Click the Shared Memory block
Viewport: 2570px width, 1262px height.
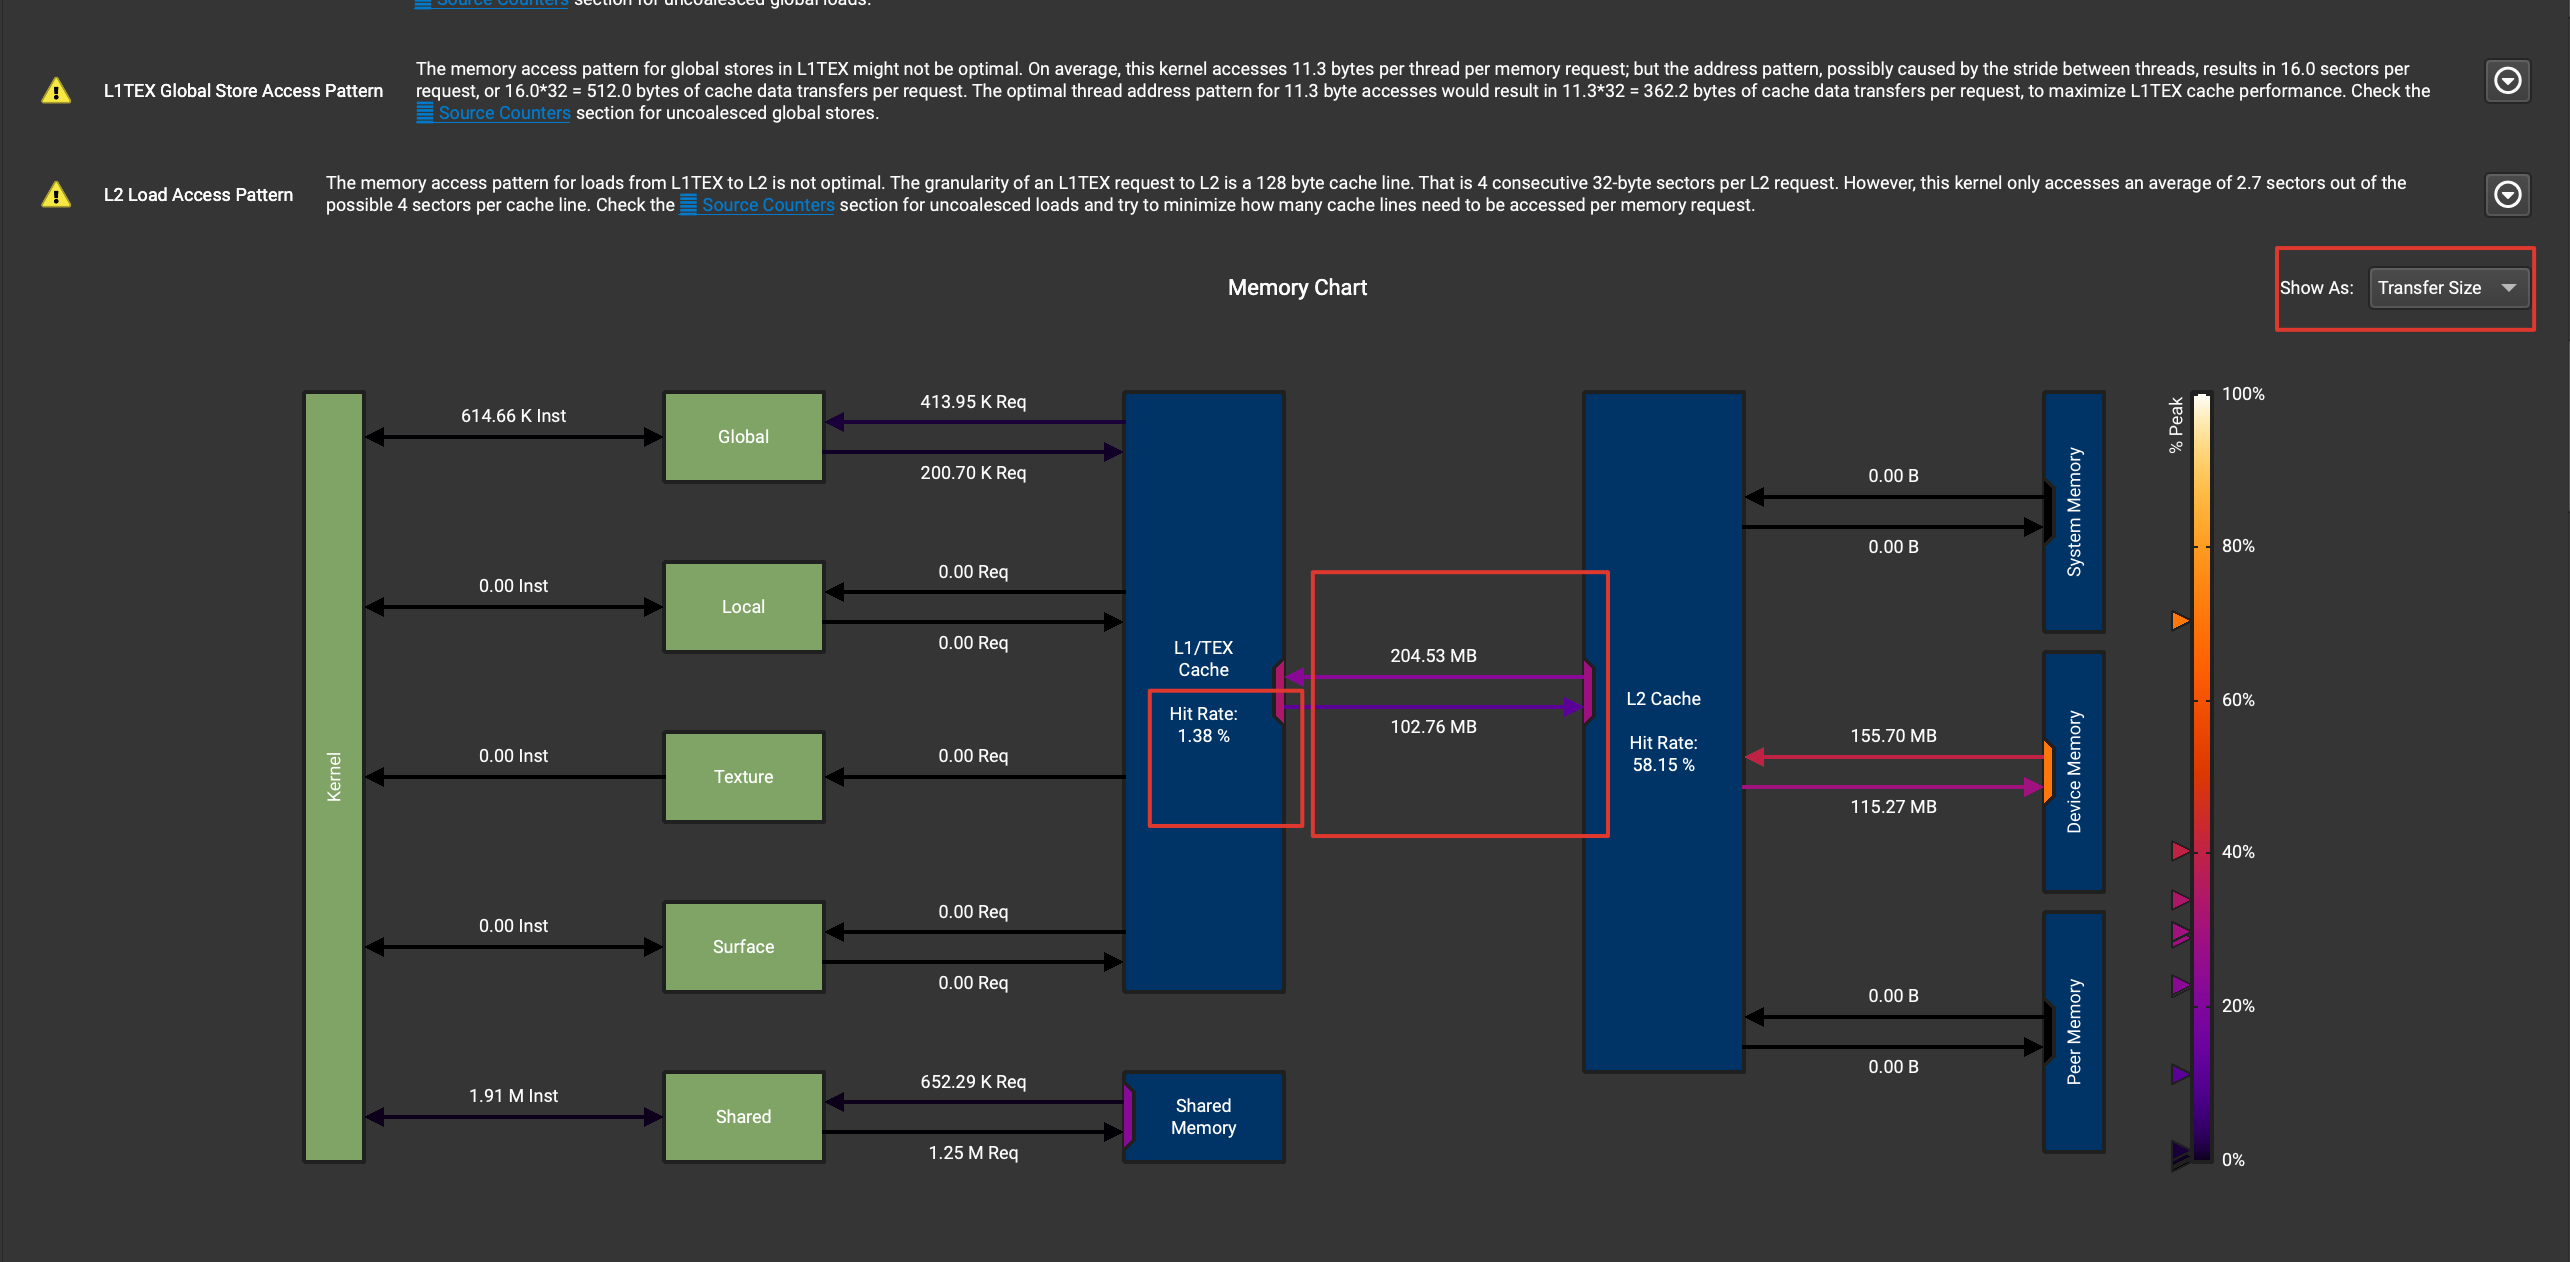point(1203,1117)
